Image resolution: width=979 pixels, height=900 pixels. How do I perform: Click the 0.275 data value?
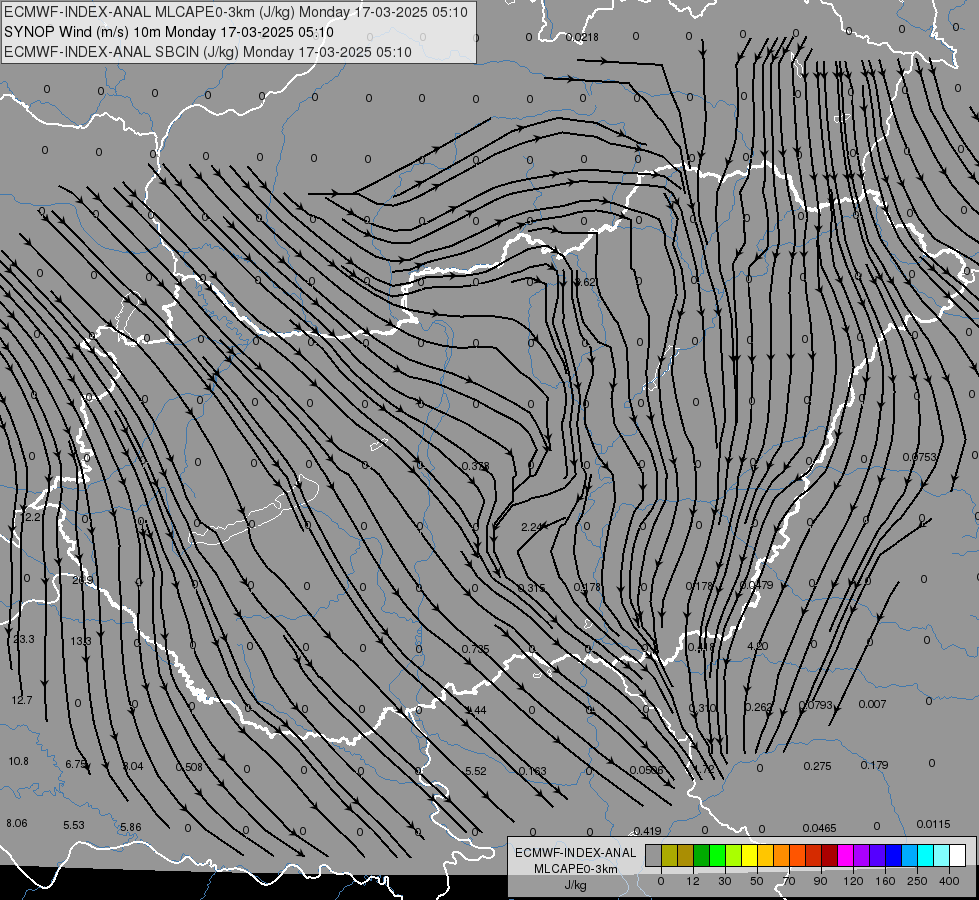(x=817, y=766)
